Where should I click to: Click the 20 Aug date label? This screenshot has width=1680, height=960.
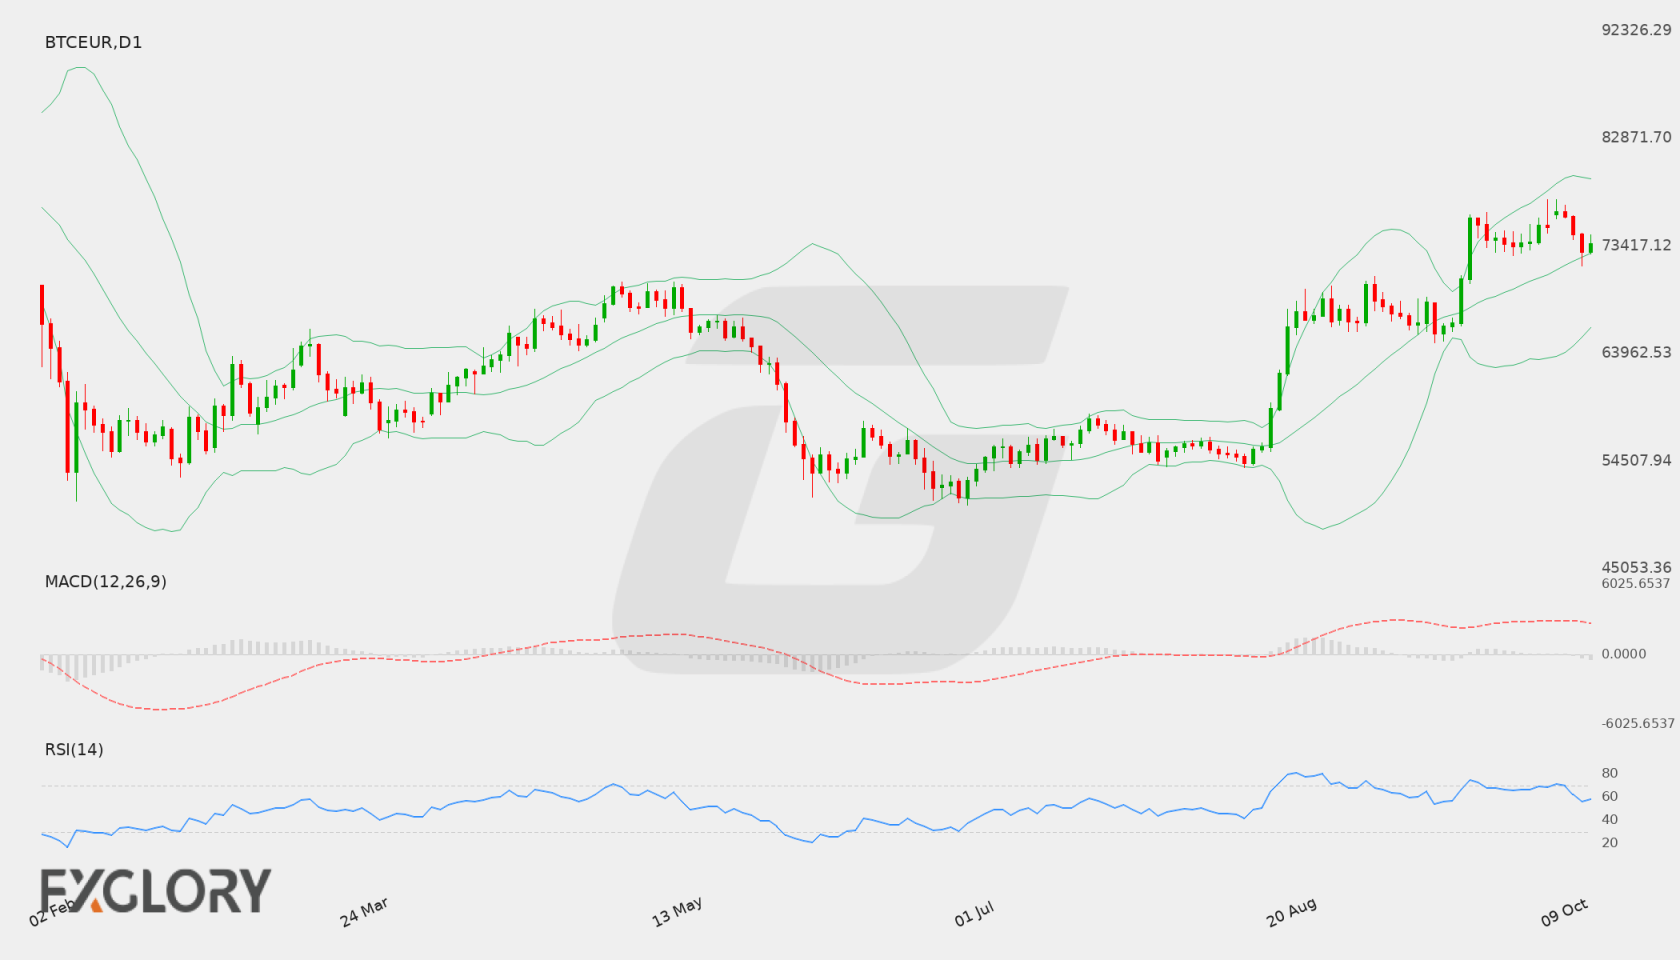click(1291, 912)
